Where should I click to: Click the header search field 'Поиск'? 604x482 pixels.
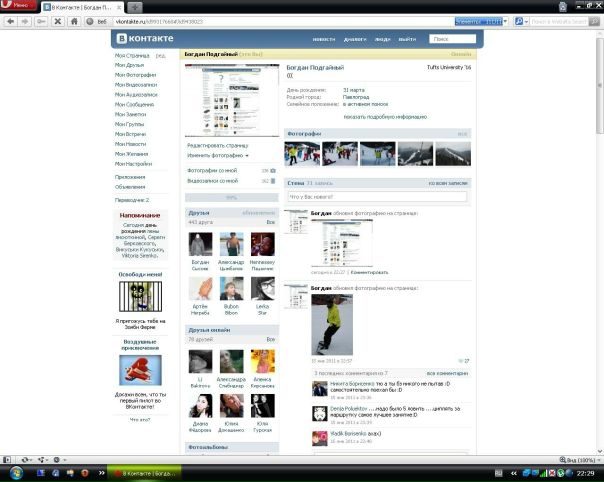(452, 39)
